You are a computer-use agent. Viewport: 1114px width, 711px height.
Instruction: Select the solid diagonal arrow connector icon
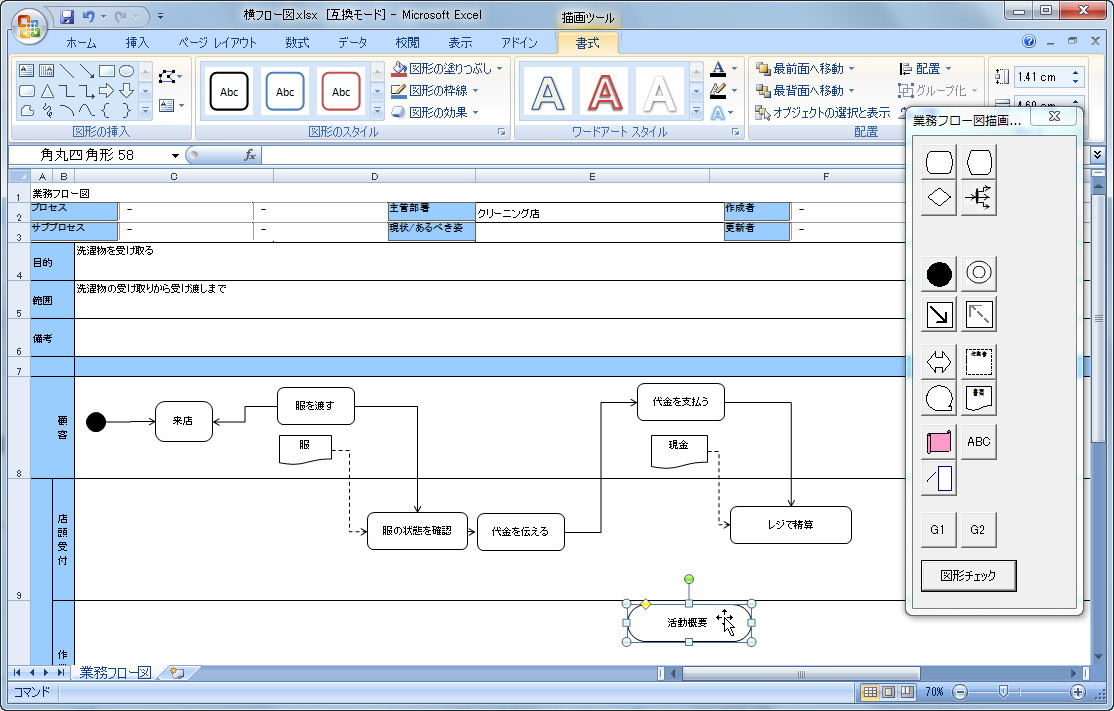pos(938,313)
